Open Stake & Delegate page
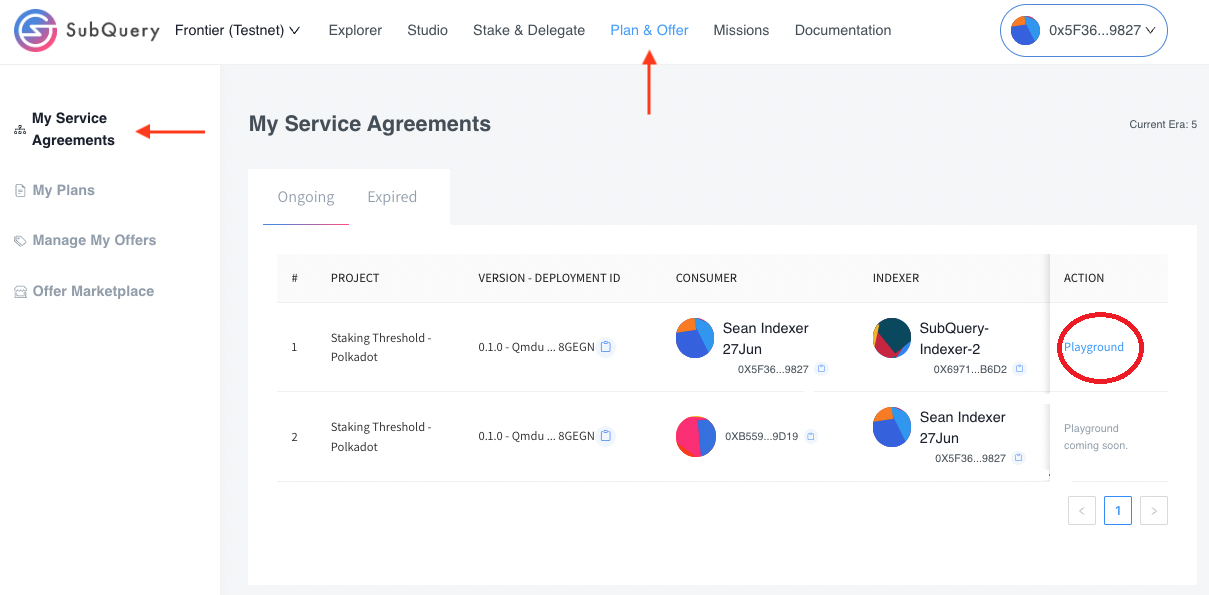The height and width of the screenshot is (595, 1209). coord(529,30)
